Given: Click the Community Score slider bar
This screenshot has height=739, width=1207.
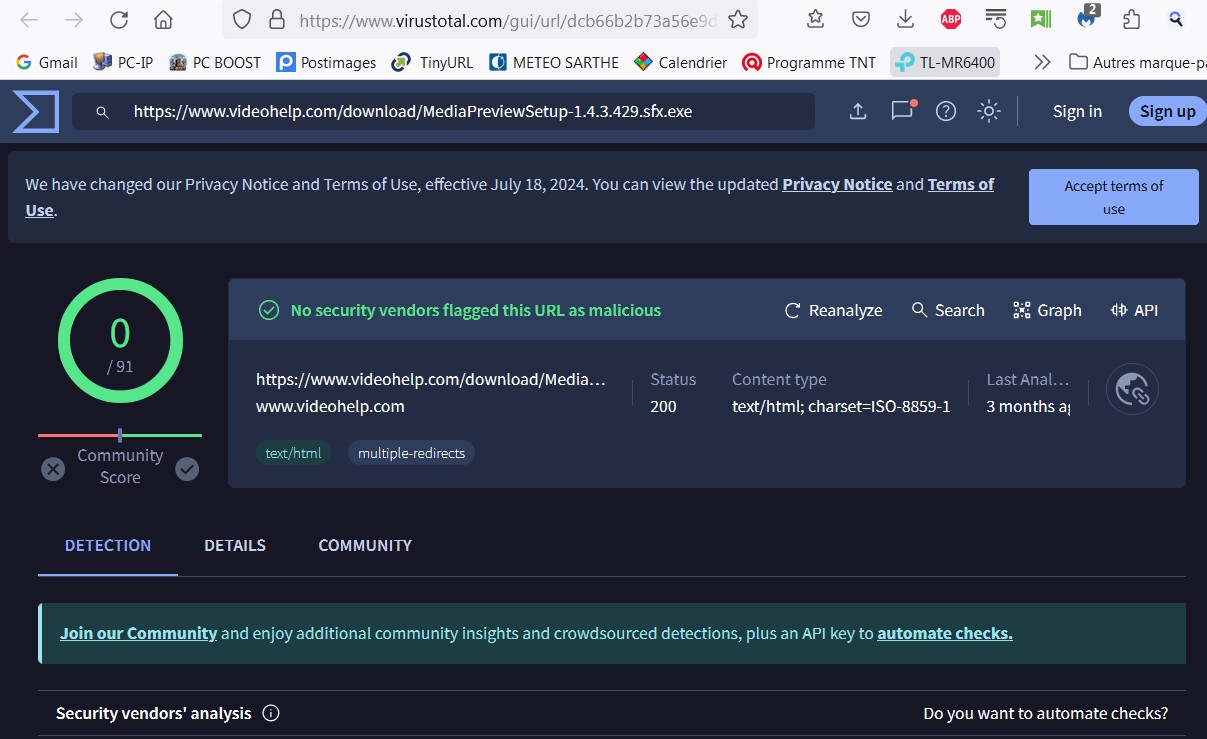Looking at the screenshot, I should click(120, 435).
